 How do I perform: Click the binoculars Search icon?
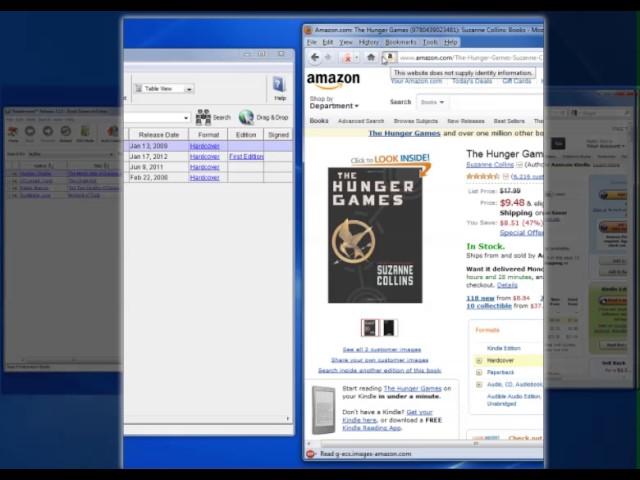(203, 118)
